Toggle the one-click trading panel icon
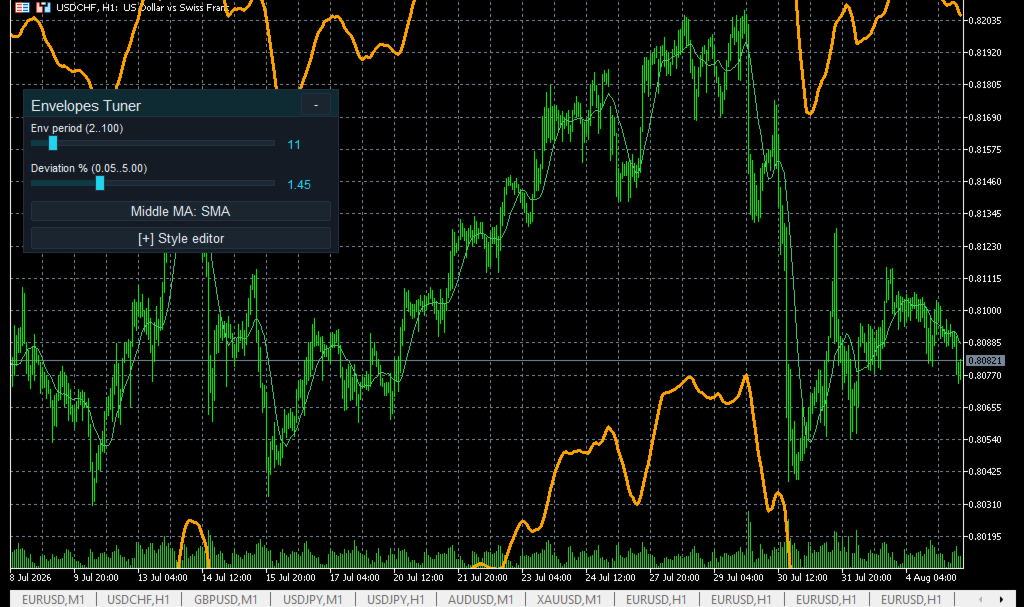This screenshot has height=607, width=1024. [43, 8]
